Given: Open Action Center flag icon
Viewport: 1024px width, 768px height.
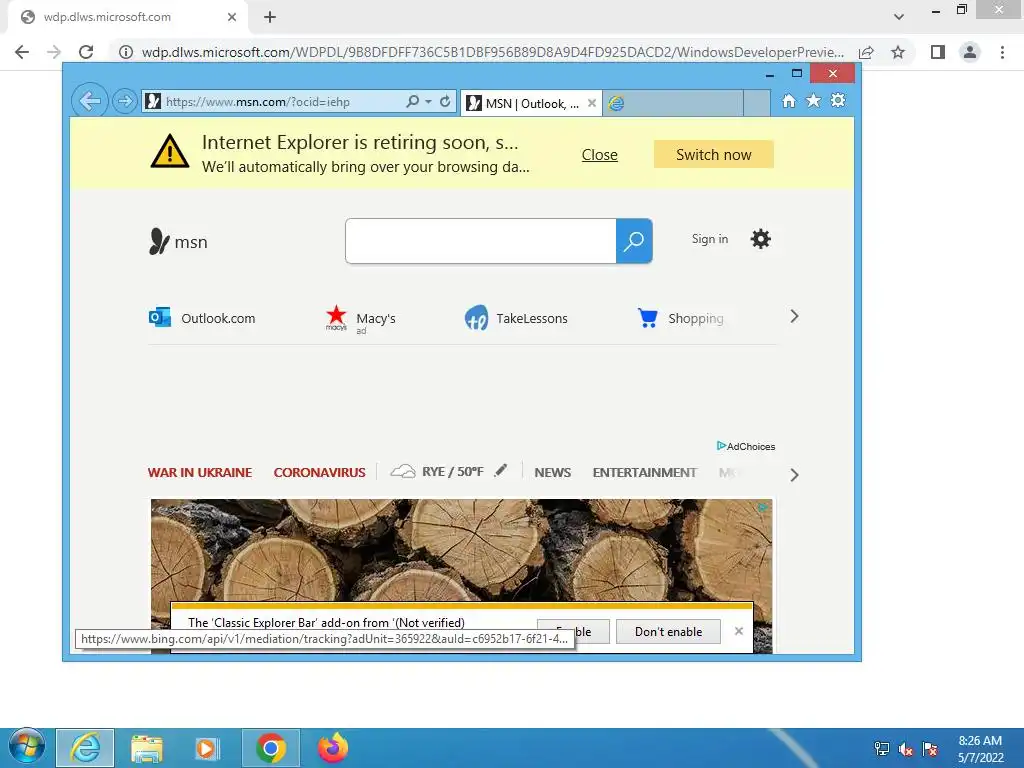Looking at the screenshot, I should click(x=930, y=749).
